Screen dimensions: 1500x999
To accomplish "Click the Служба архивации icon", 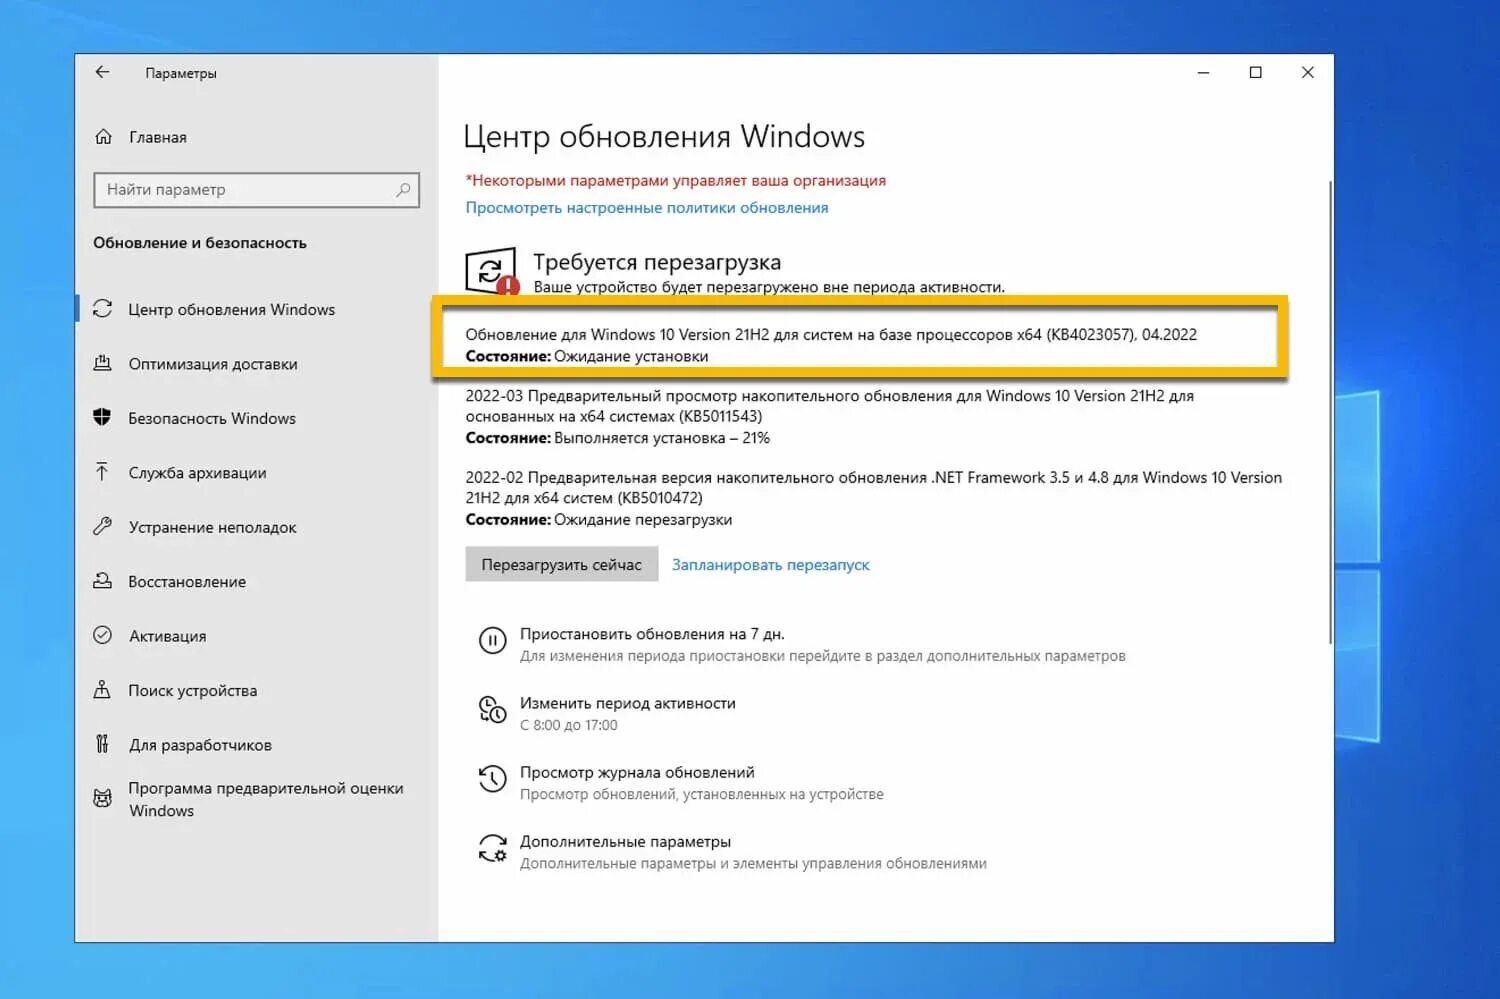I will [103, 472].
